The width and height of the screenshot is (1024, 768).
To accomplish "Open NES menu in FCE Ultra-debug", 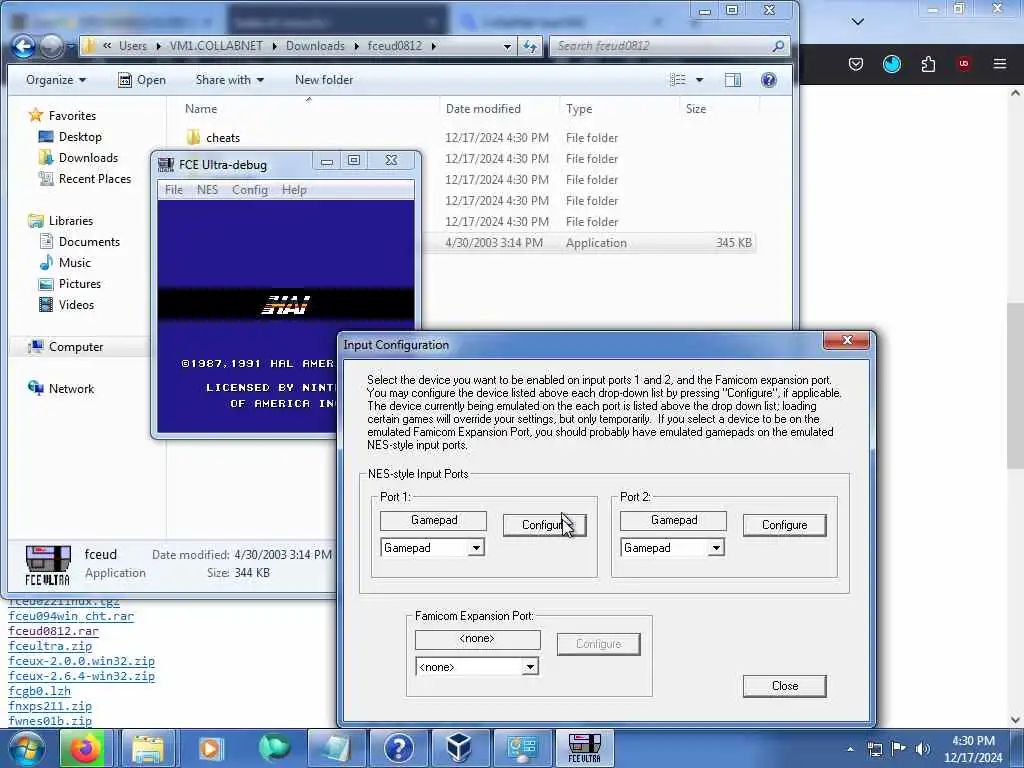I will (x=207, y=190).
